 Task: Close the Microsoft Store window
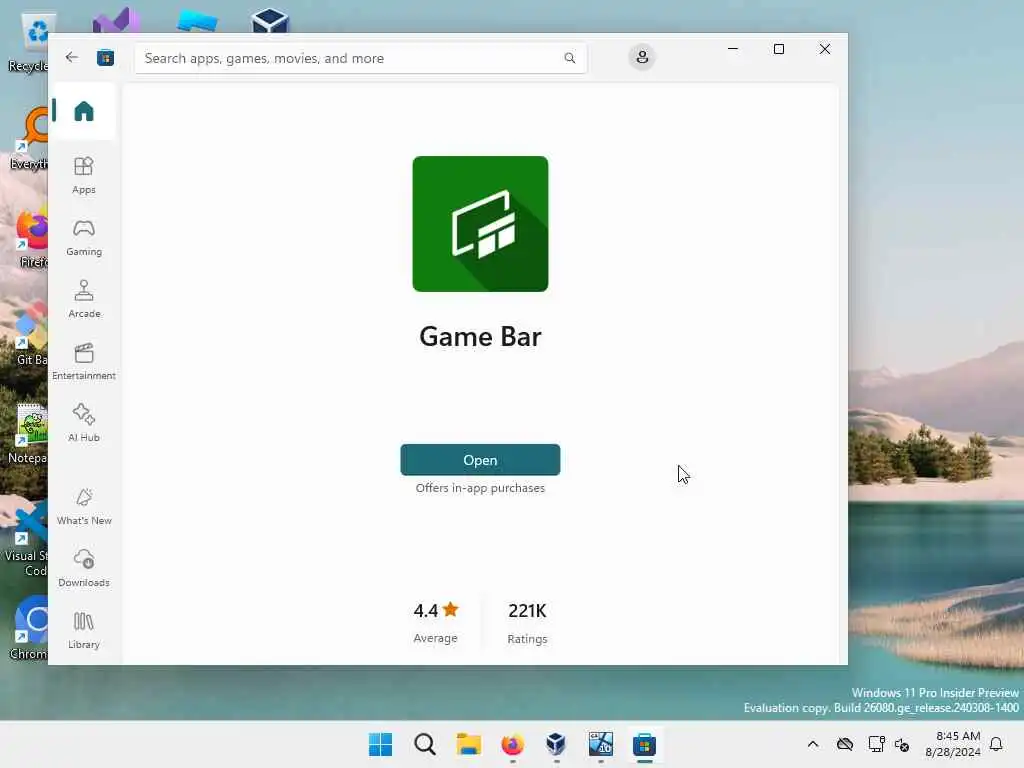point(825,49)
